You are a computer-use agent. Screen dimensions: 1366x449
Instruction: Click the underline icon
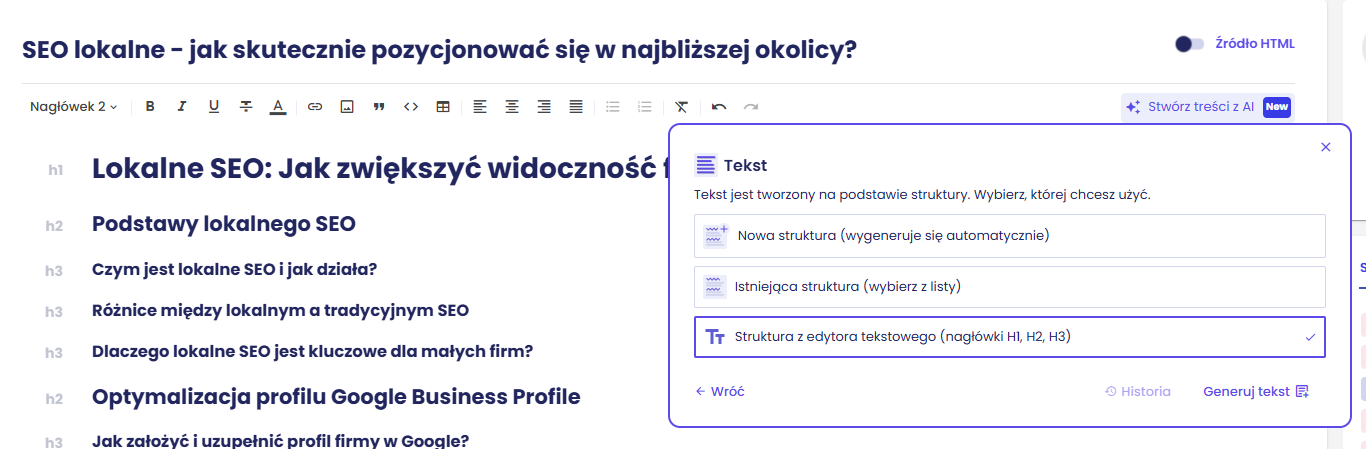pos(214,106)
